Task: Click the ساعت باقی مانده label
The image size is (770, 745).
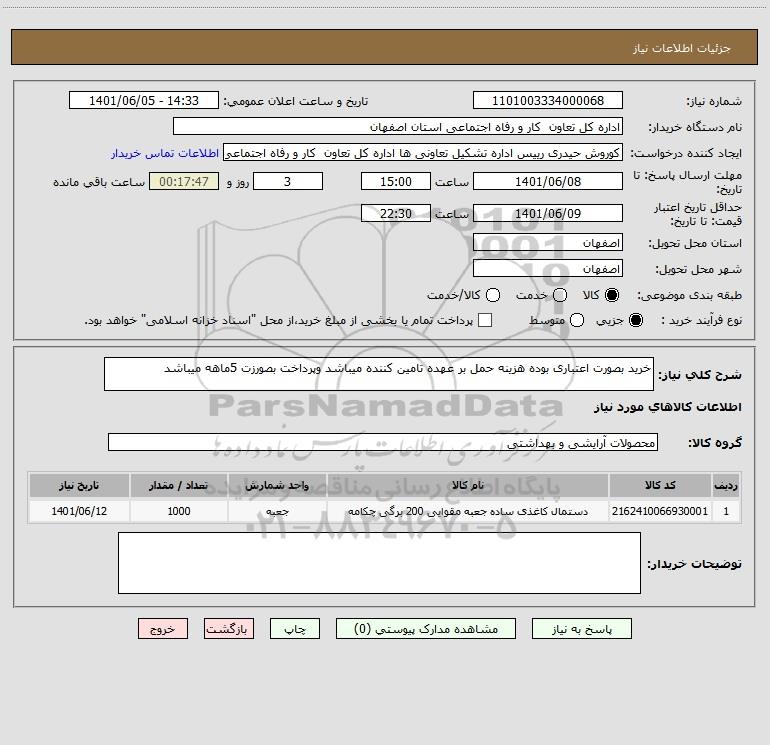Action: [99, 182]
